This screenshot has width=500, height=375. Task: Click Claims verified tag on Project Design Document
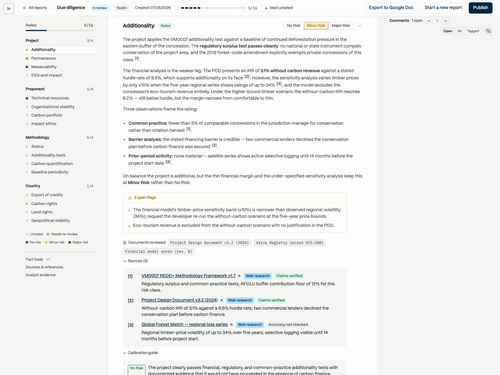click(271, 300)
